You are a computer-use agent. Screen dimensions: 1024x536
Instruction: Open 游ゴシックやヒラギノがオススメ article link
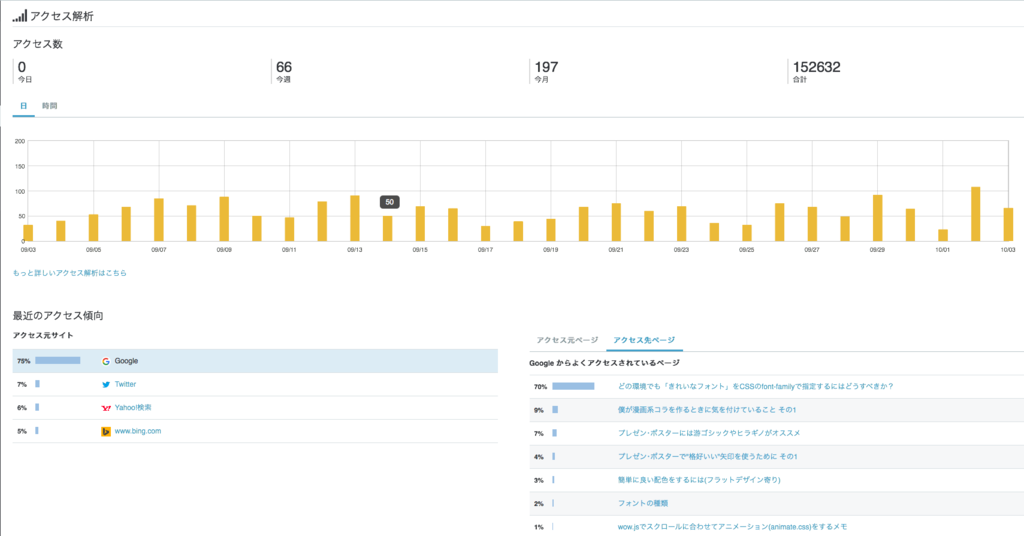(x=709, y=433)
